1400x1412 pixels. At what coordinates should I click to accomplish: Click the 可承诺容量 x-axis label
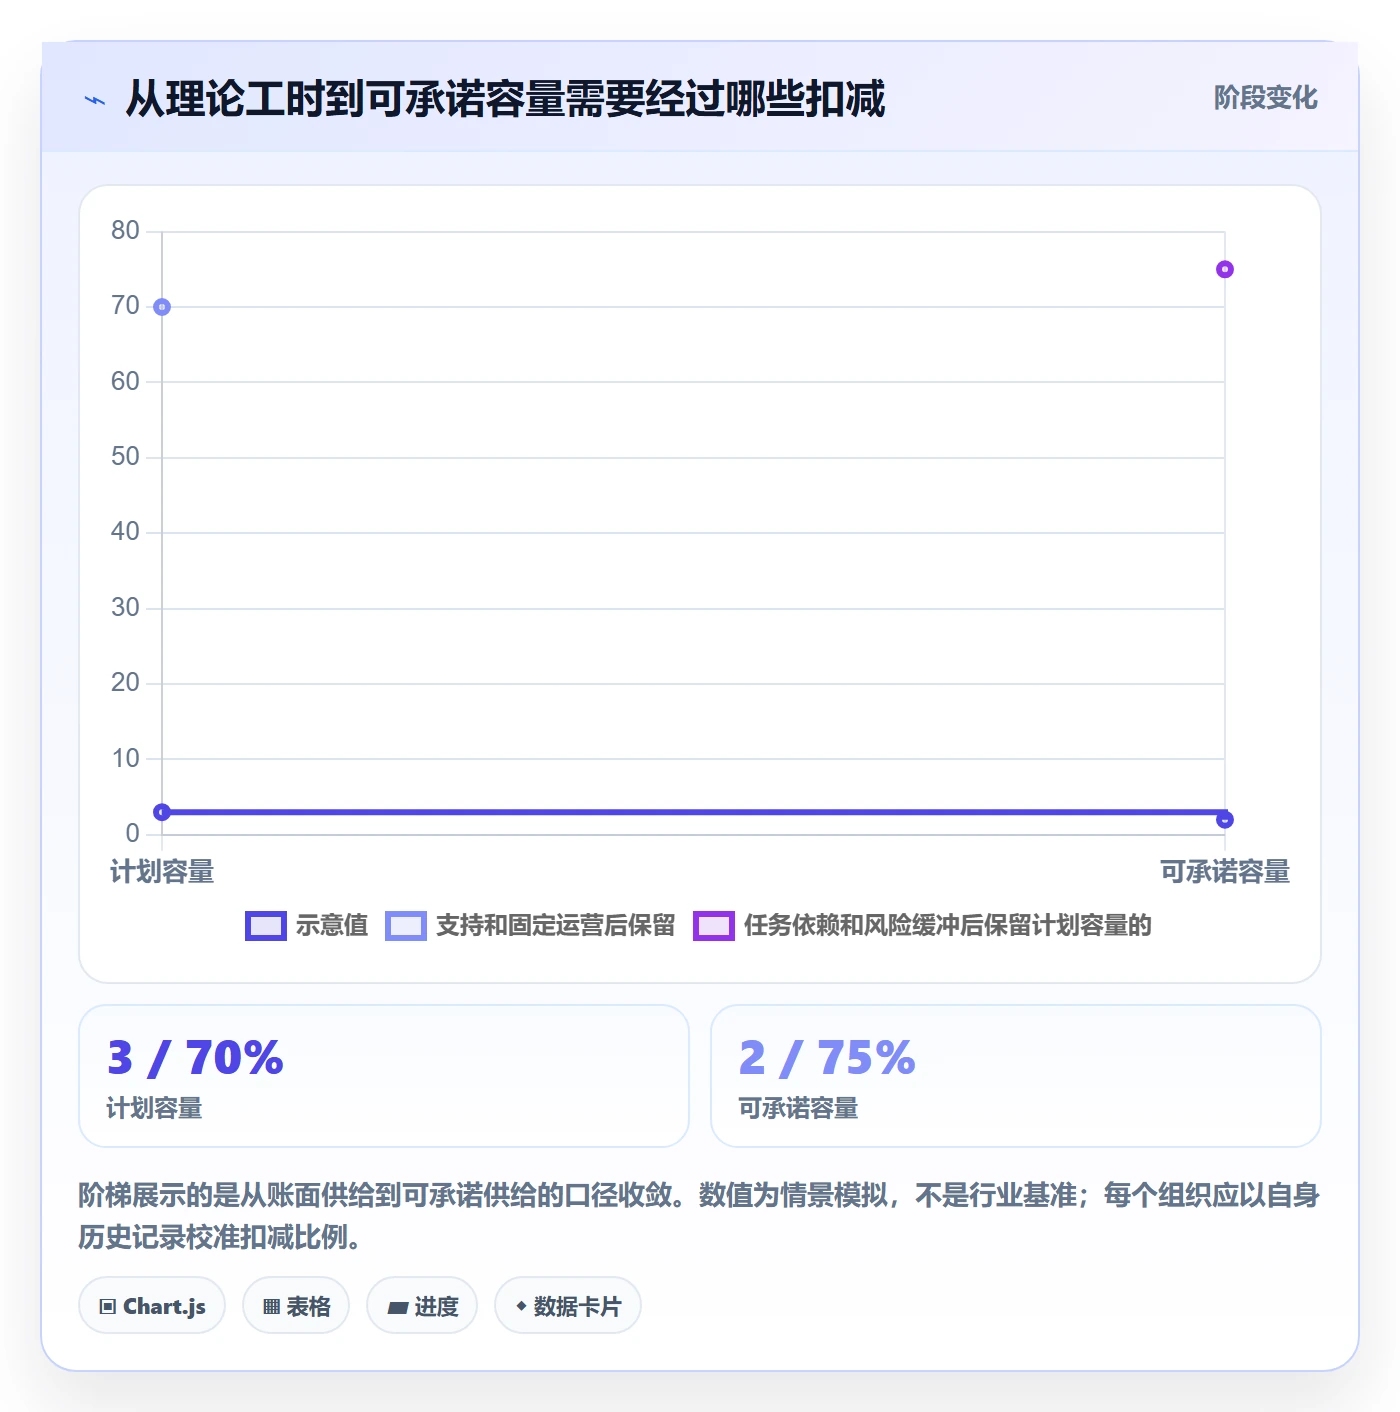pyautogui.click(x=1224, y=872)
